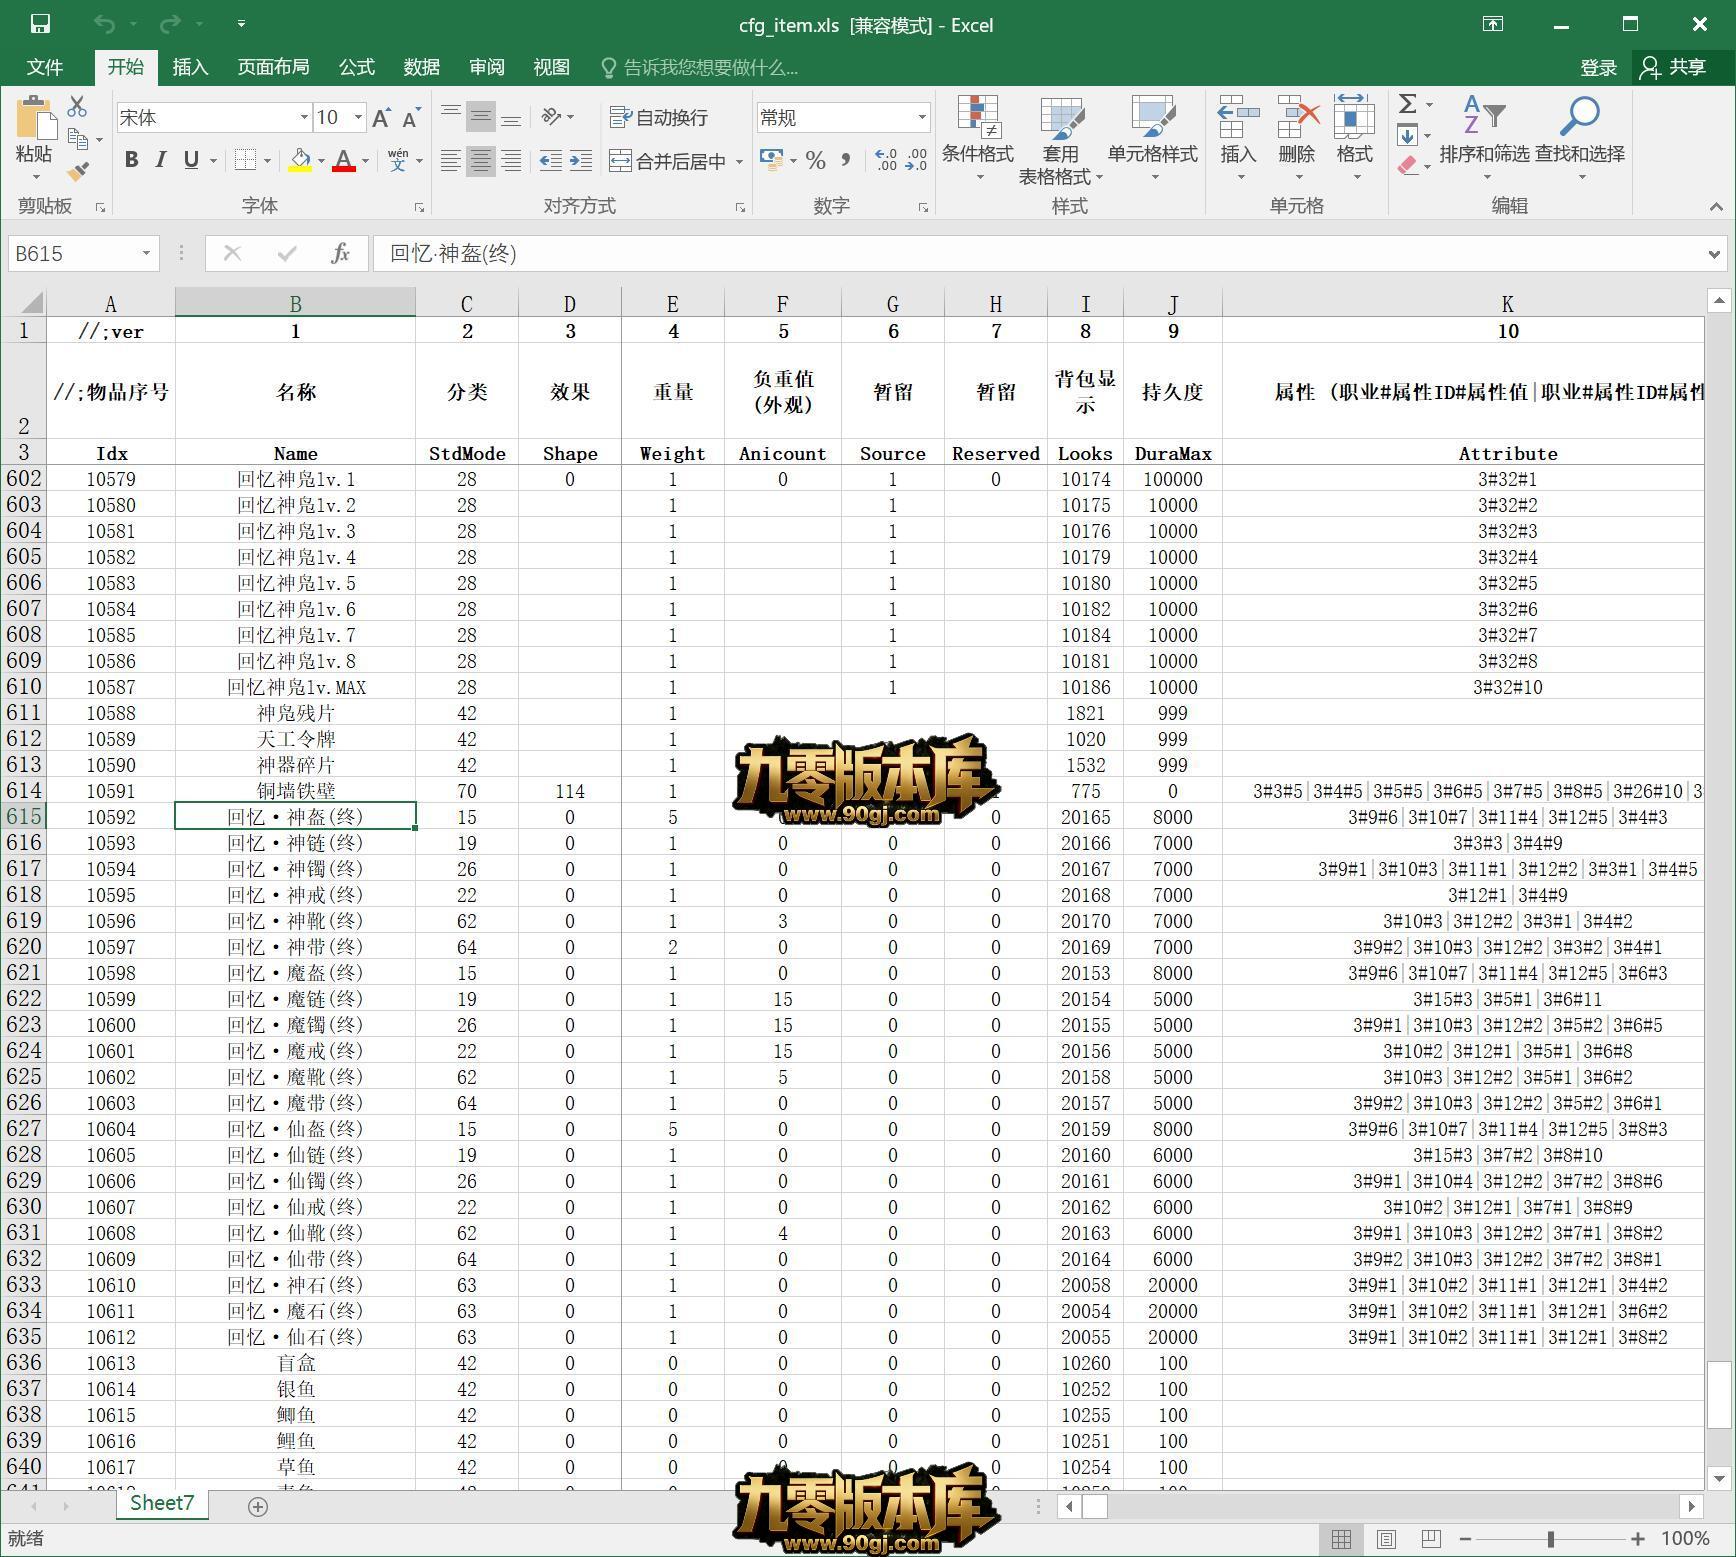Add a new sheet with plus icon

[x=257, y=1506]
